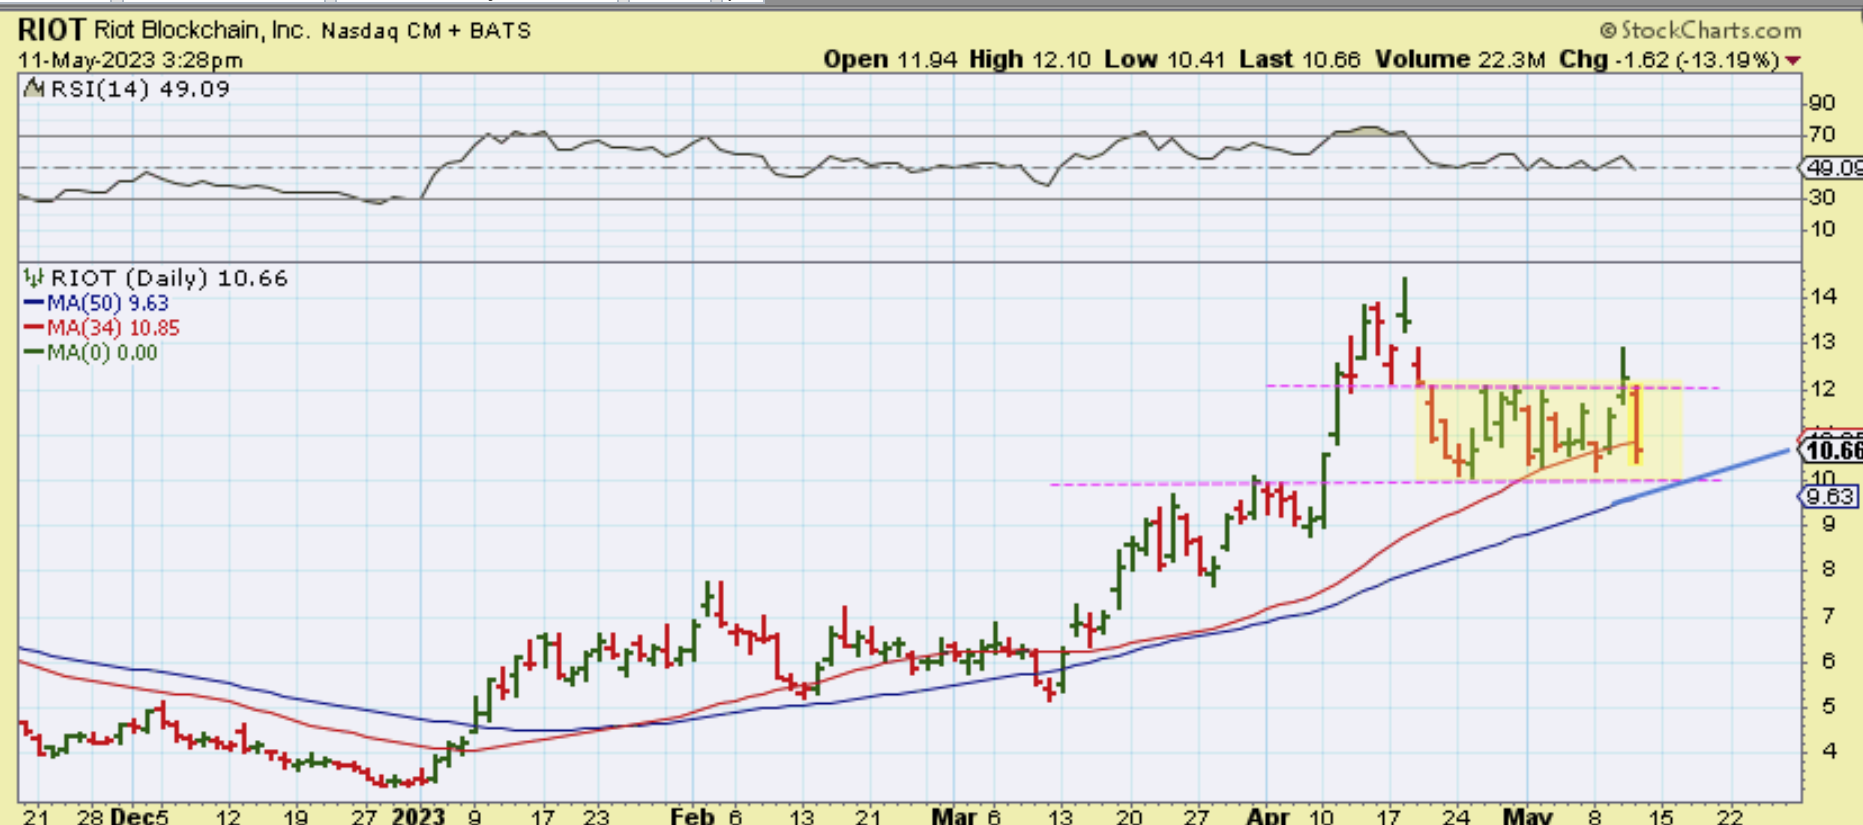Click the red down triangle beside Chg
The width and height of the screenshot is (1863, 825).
click(1793, 61)
